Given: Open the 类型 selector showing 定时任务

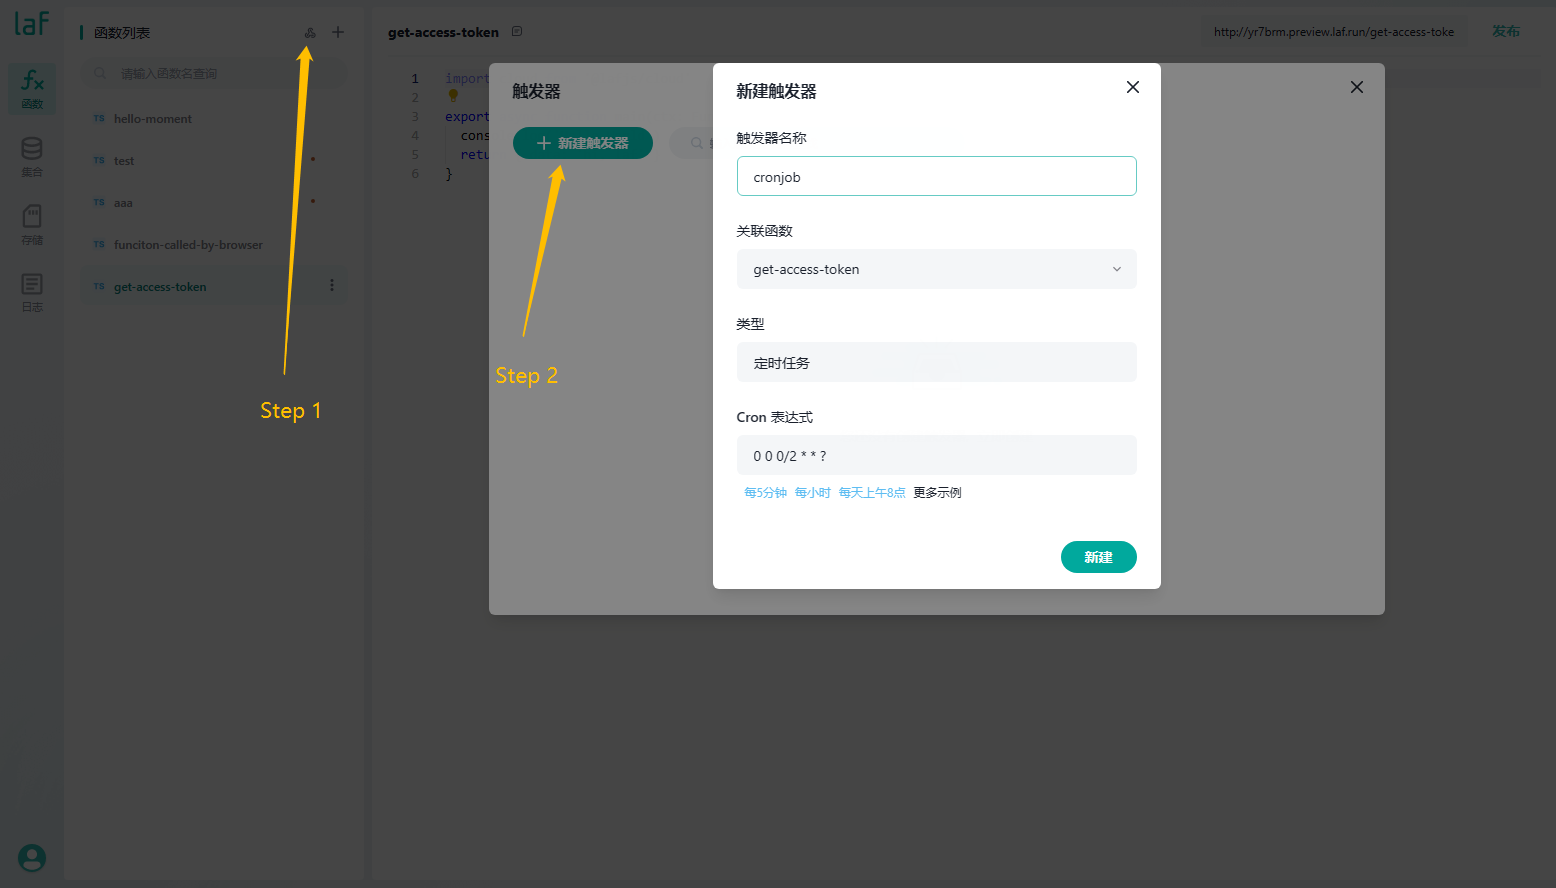Looking at the screenshot, I should pyautogui.click(x=936, y=362).
